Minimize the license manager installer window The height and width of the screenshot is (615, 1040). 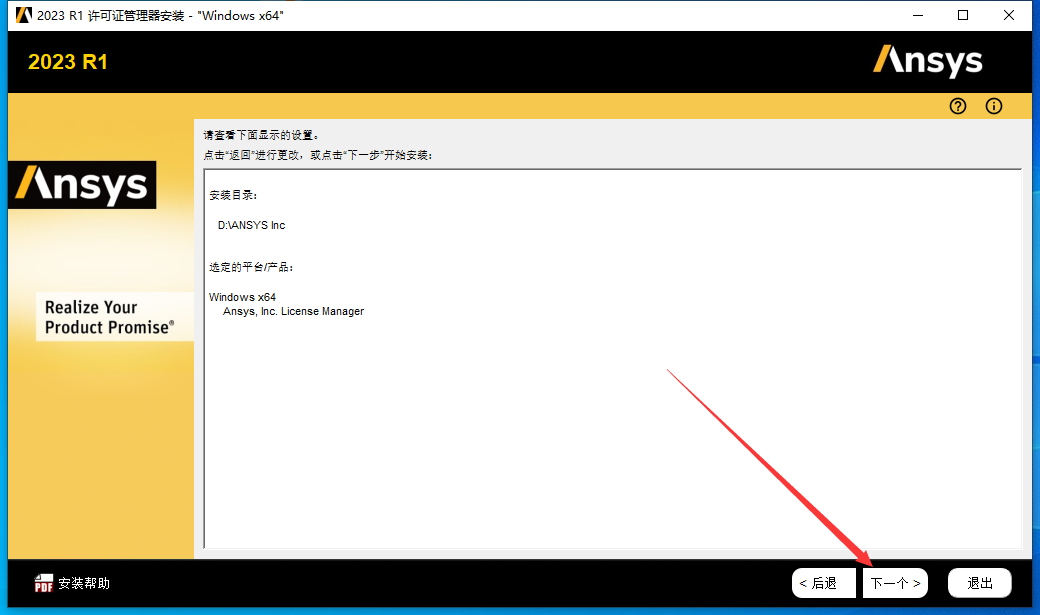pyautogui.click(x=917, y=15)
